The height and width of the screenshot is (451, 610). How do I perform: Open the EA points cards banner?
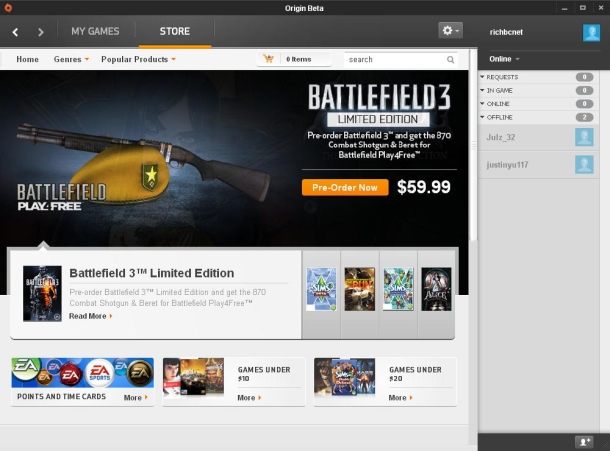82,373
